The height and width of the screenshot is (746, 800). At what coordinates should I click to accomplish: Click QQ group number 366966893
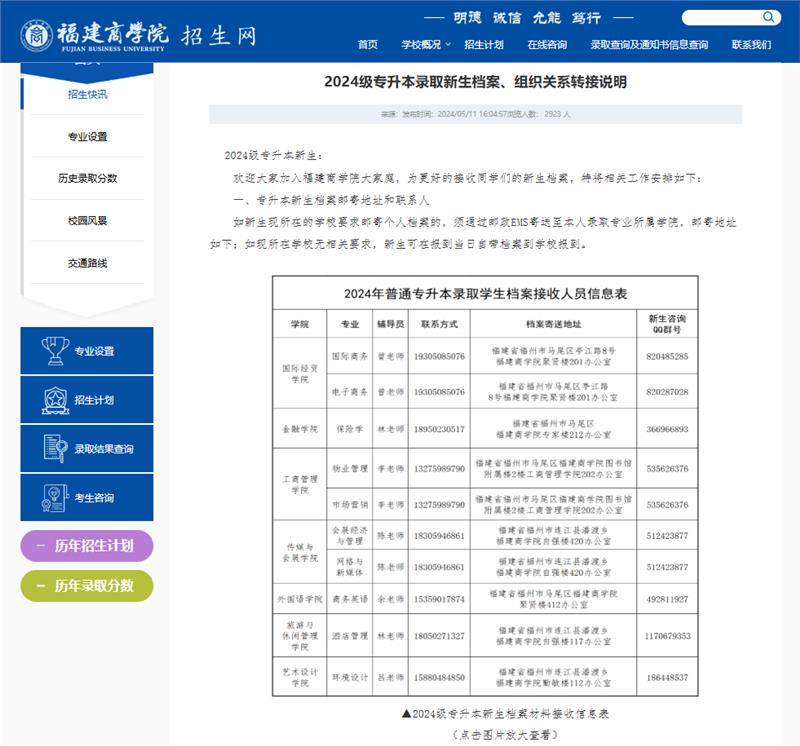coord(667,429)
